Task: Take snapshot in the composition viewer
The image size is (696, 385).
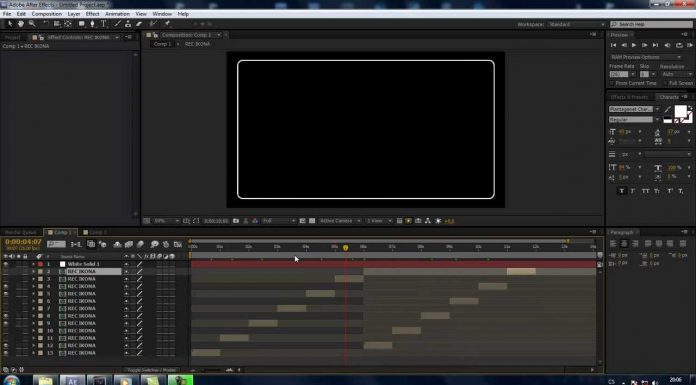Action: [x=236, y=221]
